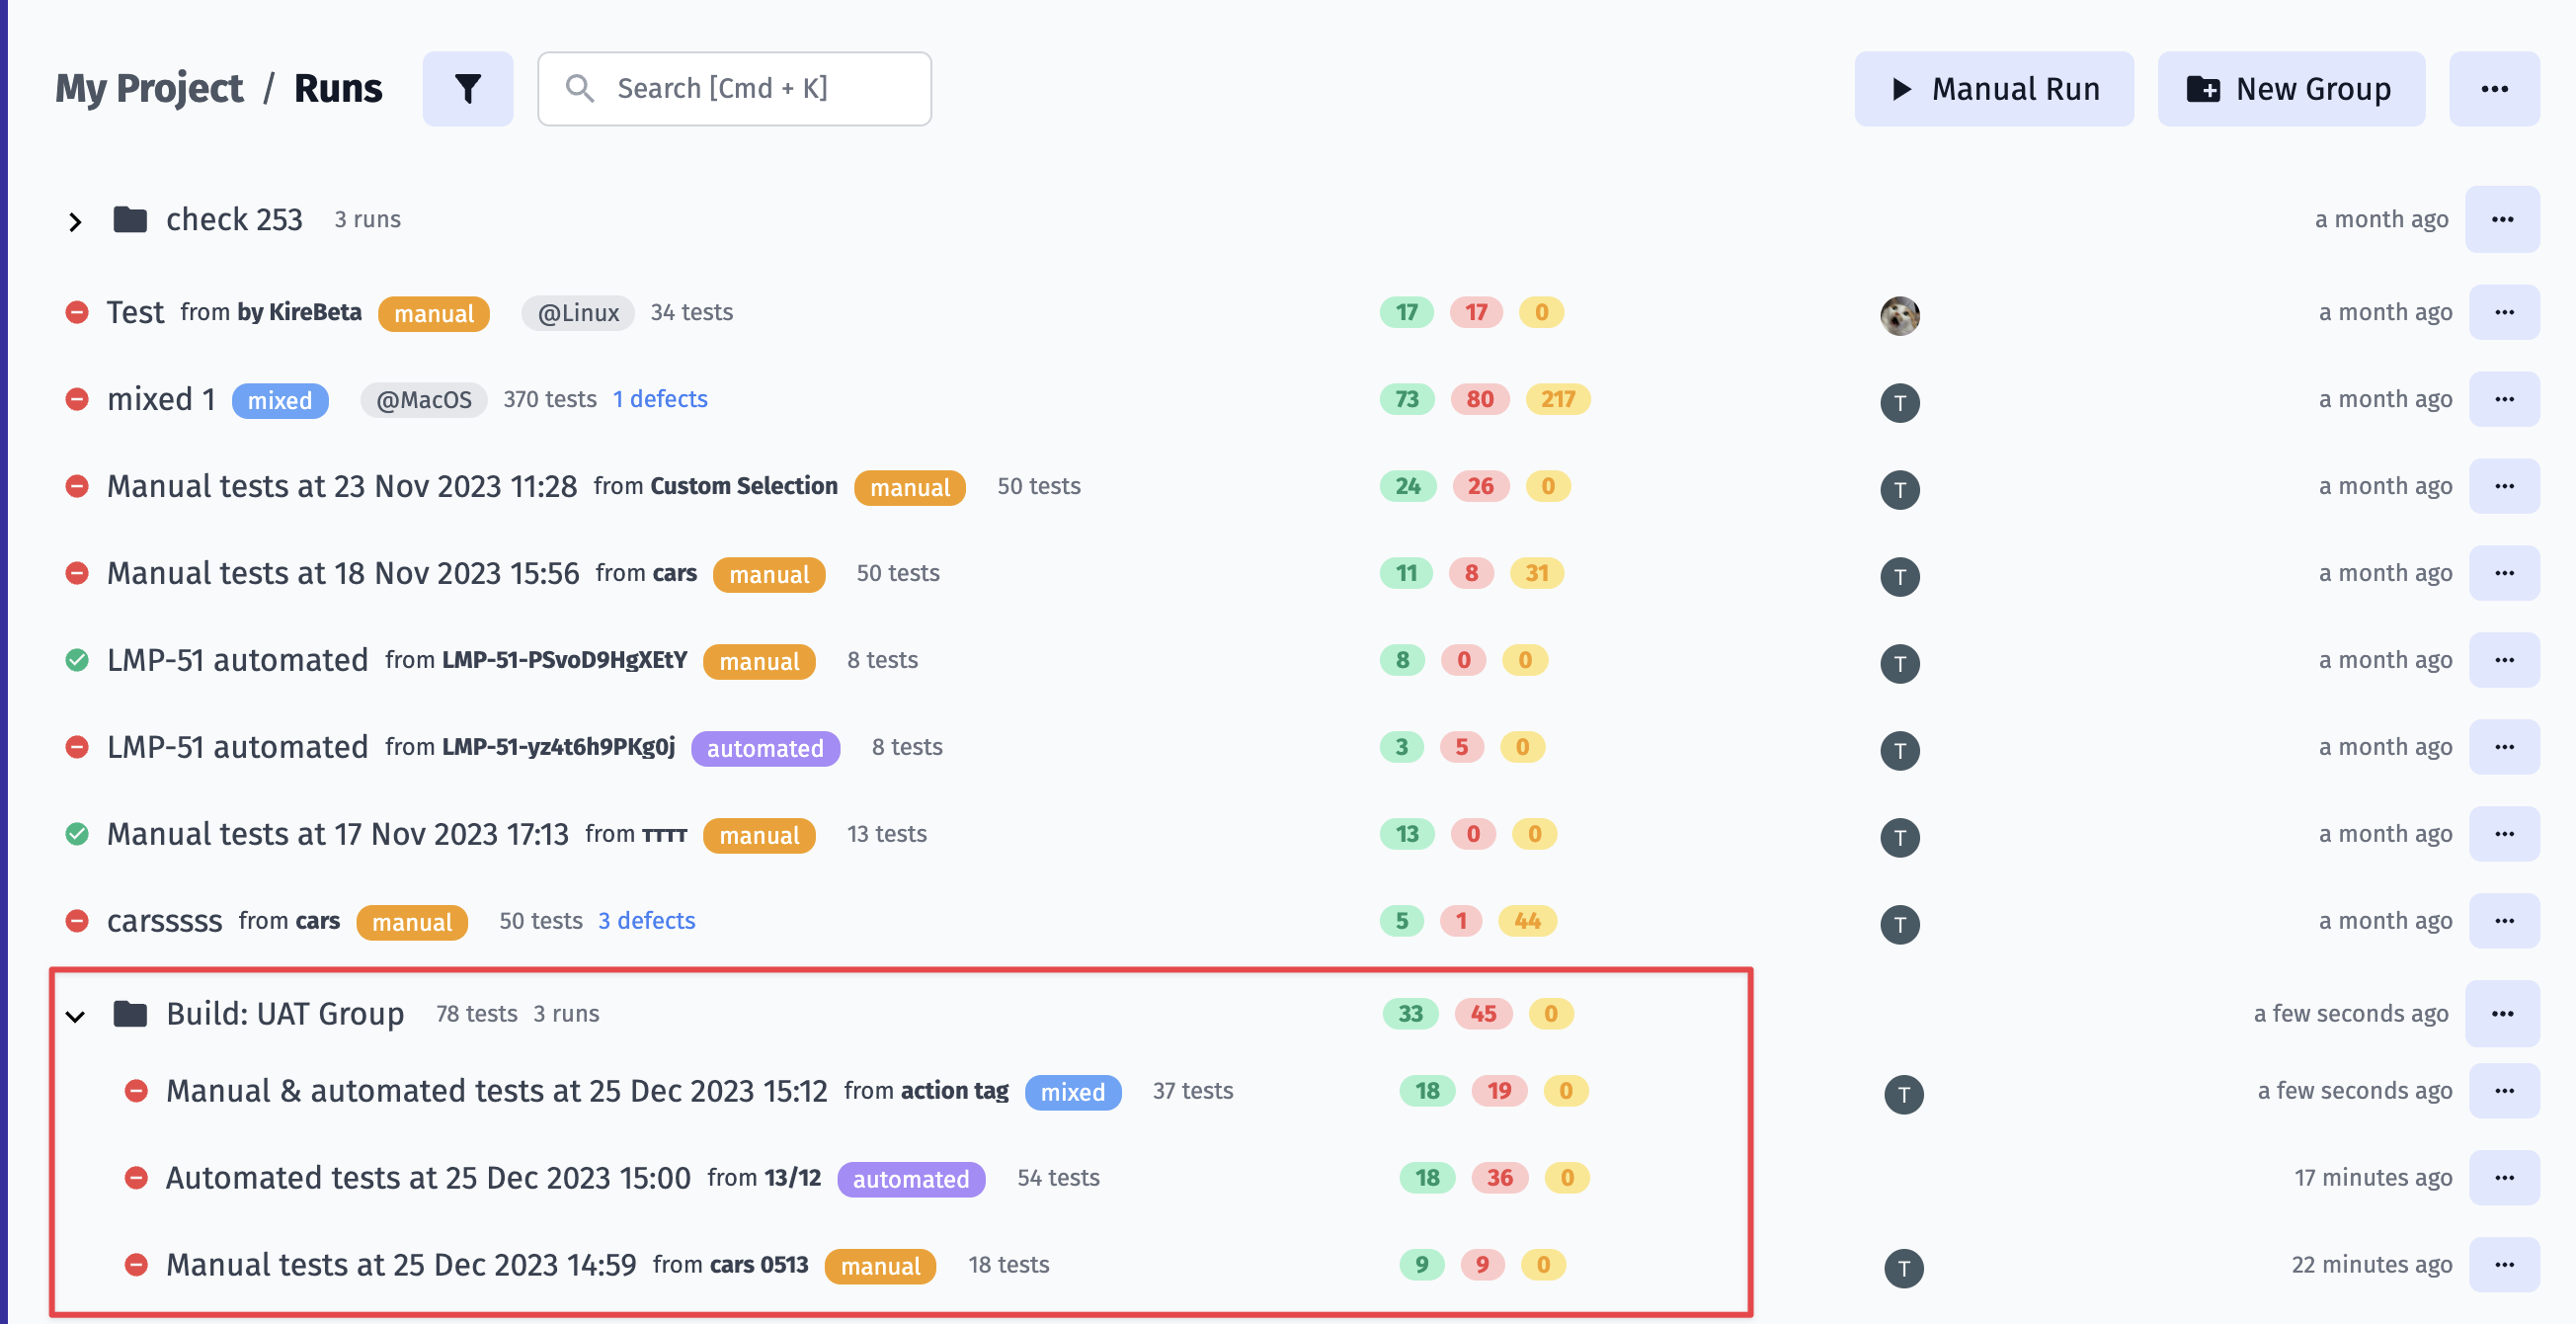Go to My Project breadcrumb
Screen dimensions: 2576x1324
tap(149, 88)
